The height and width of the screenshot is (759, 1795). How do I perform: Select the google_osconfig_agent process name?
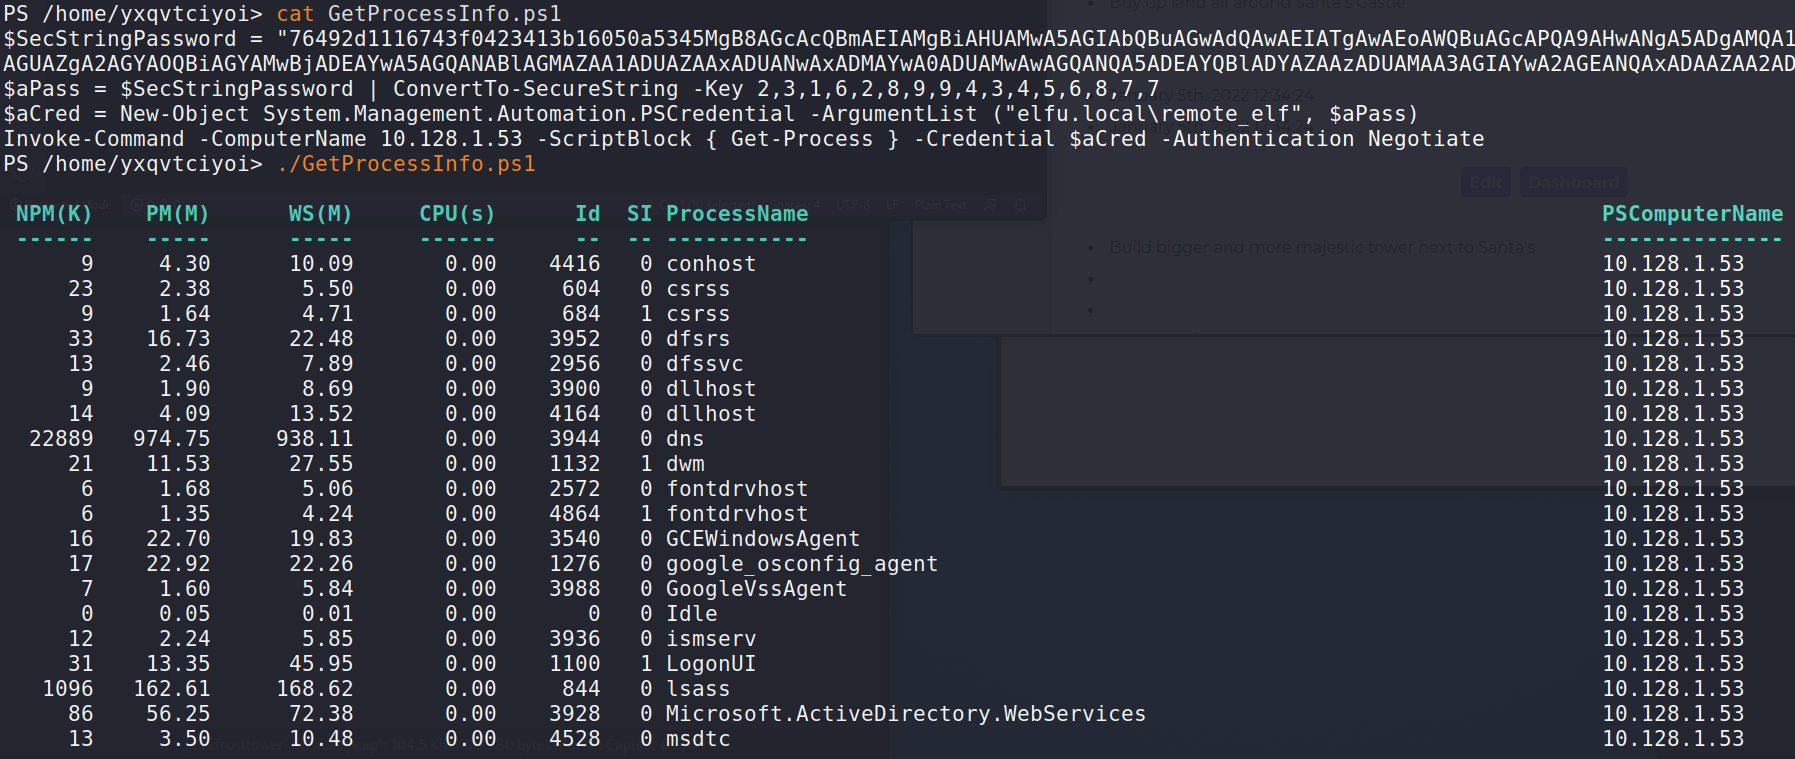point(802,564)
